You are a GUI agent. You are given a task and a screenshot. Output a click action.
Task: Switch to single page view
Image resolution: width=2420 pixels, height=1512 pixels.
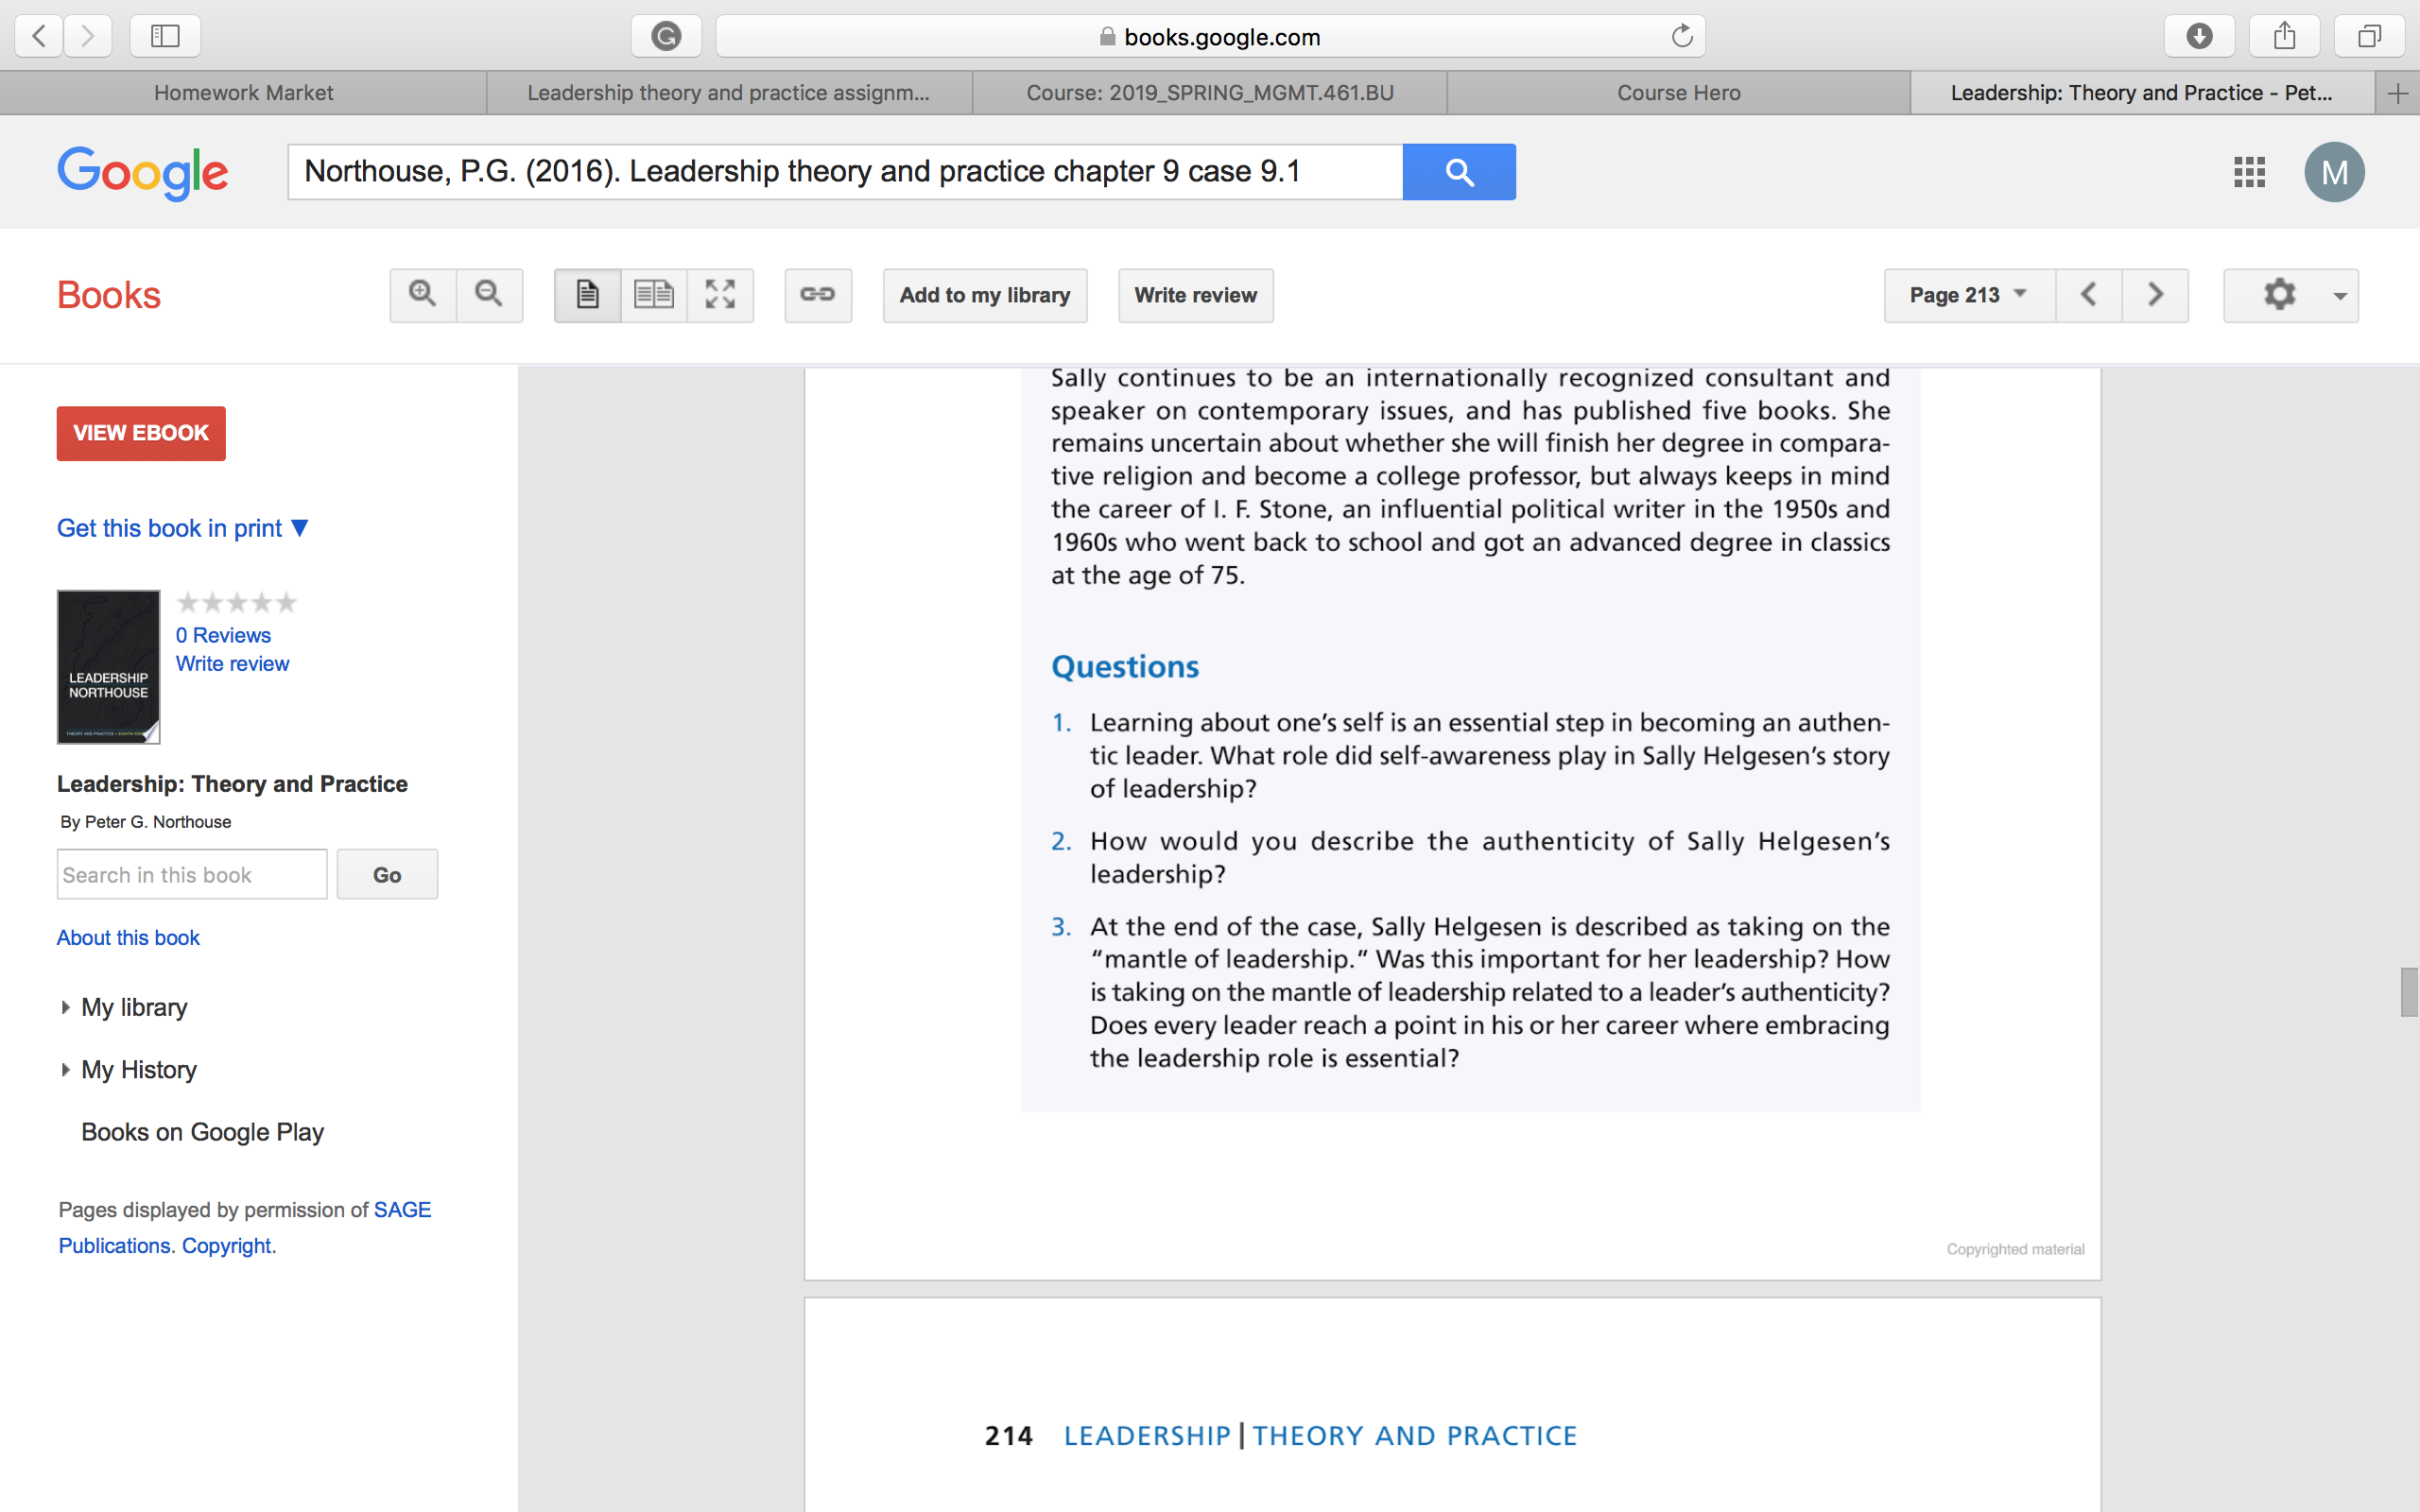tap(588, 295)
